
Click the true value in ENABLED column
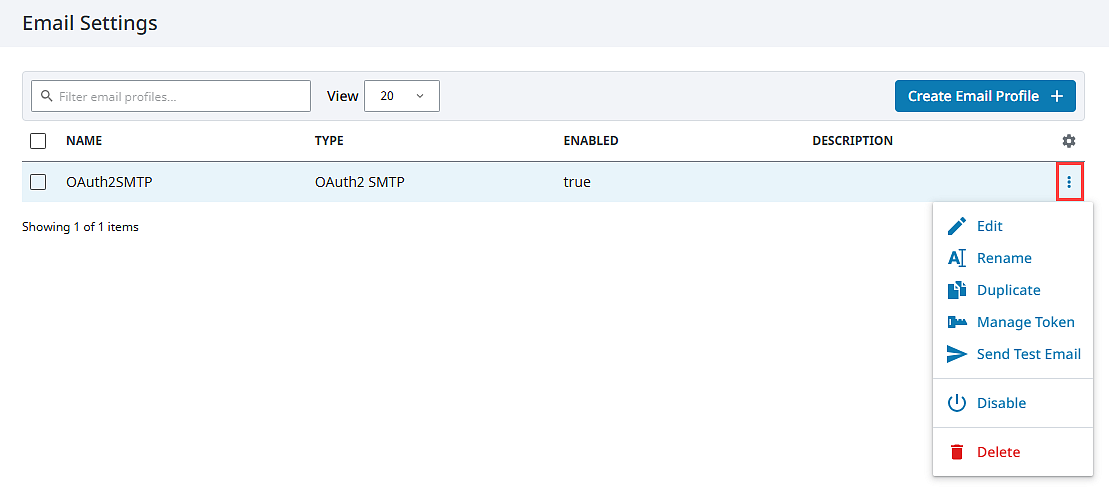pos(577,182)
